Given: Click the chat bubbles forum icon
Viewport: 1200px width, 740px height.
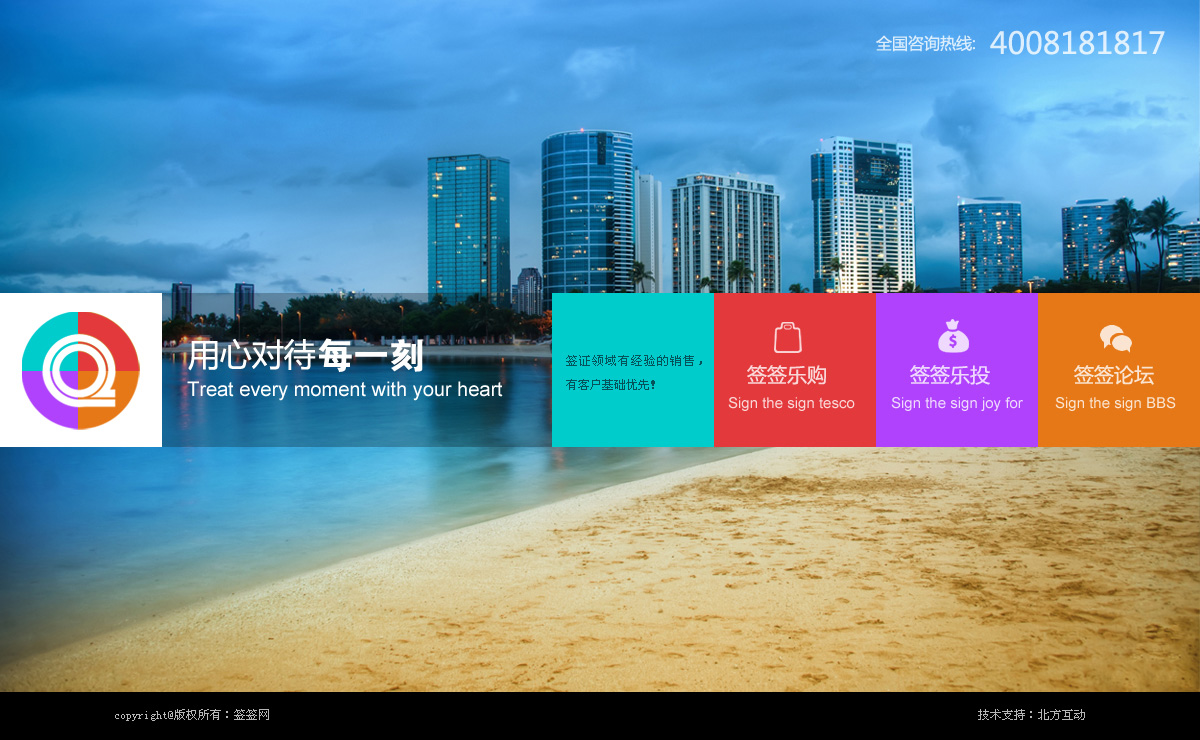Looking at the screenshot, I should tap(1116, 339).
